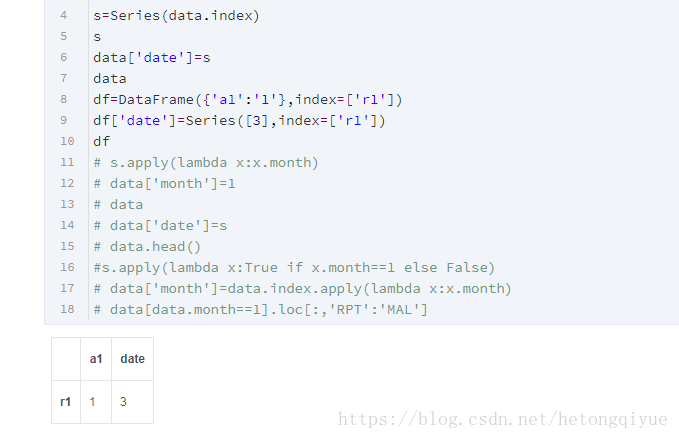679x439 pixels.
Task: Click the code line data['date']=s on line 6
Action: point(152,57)
